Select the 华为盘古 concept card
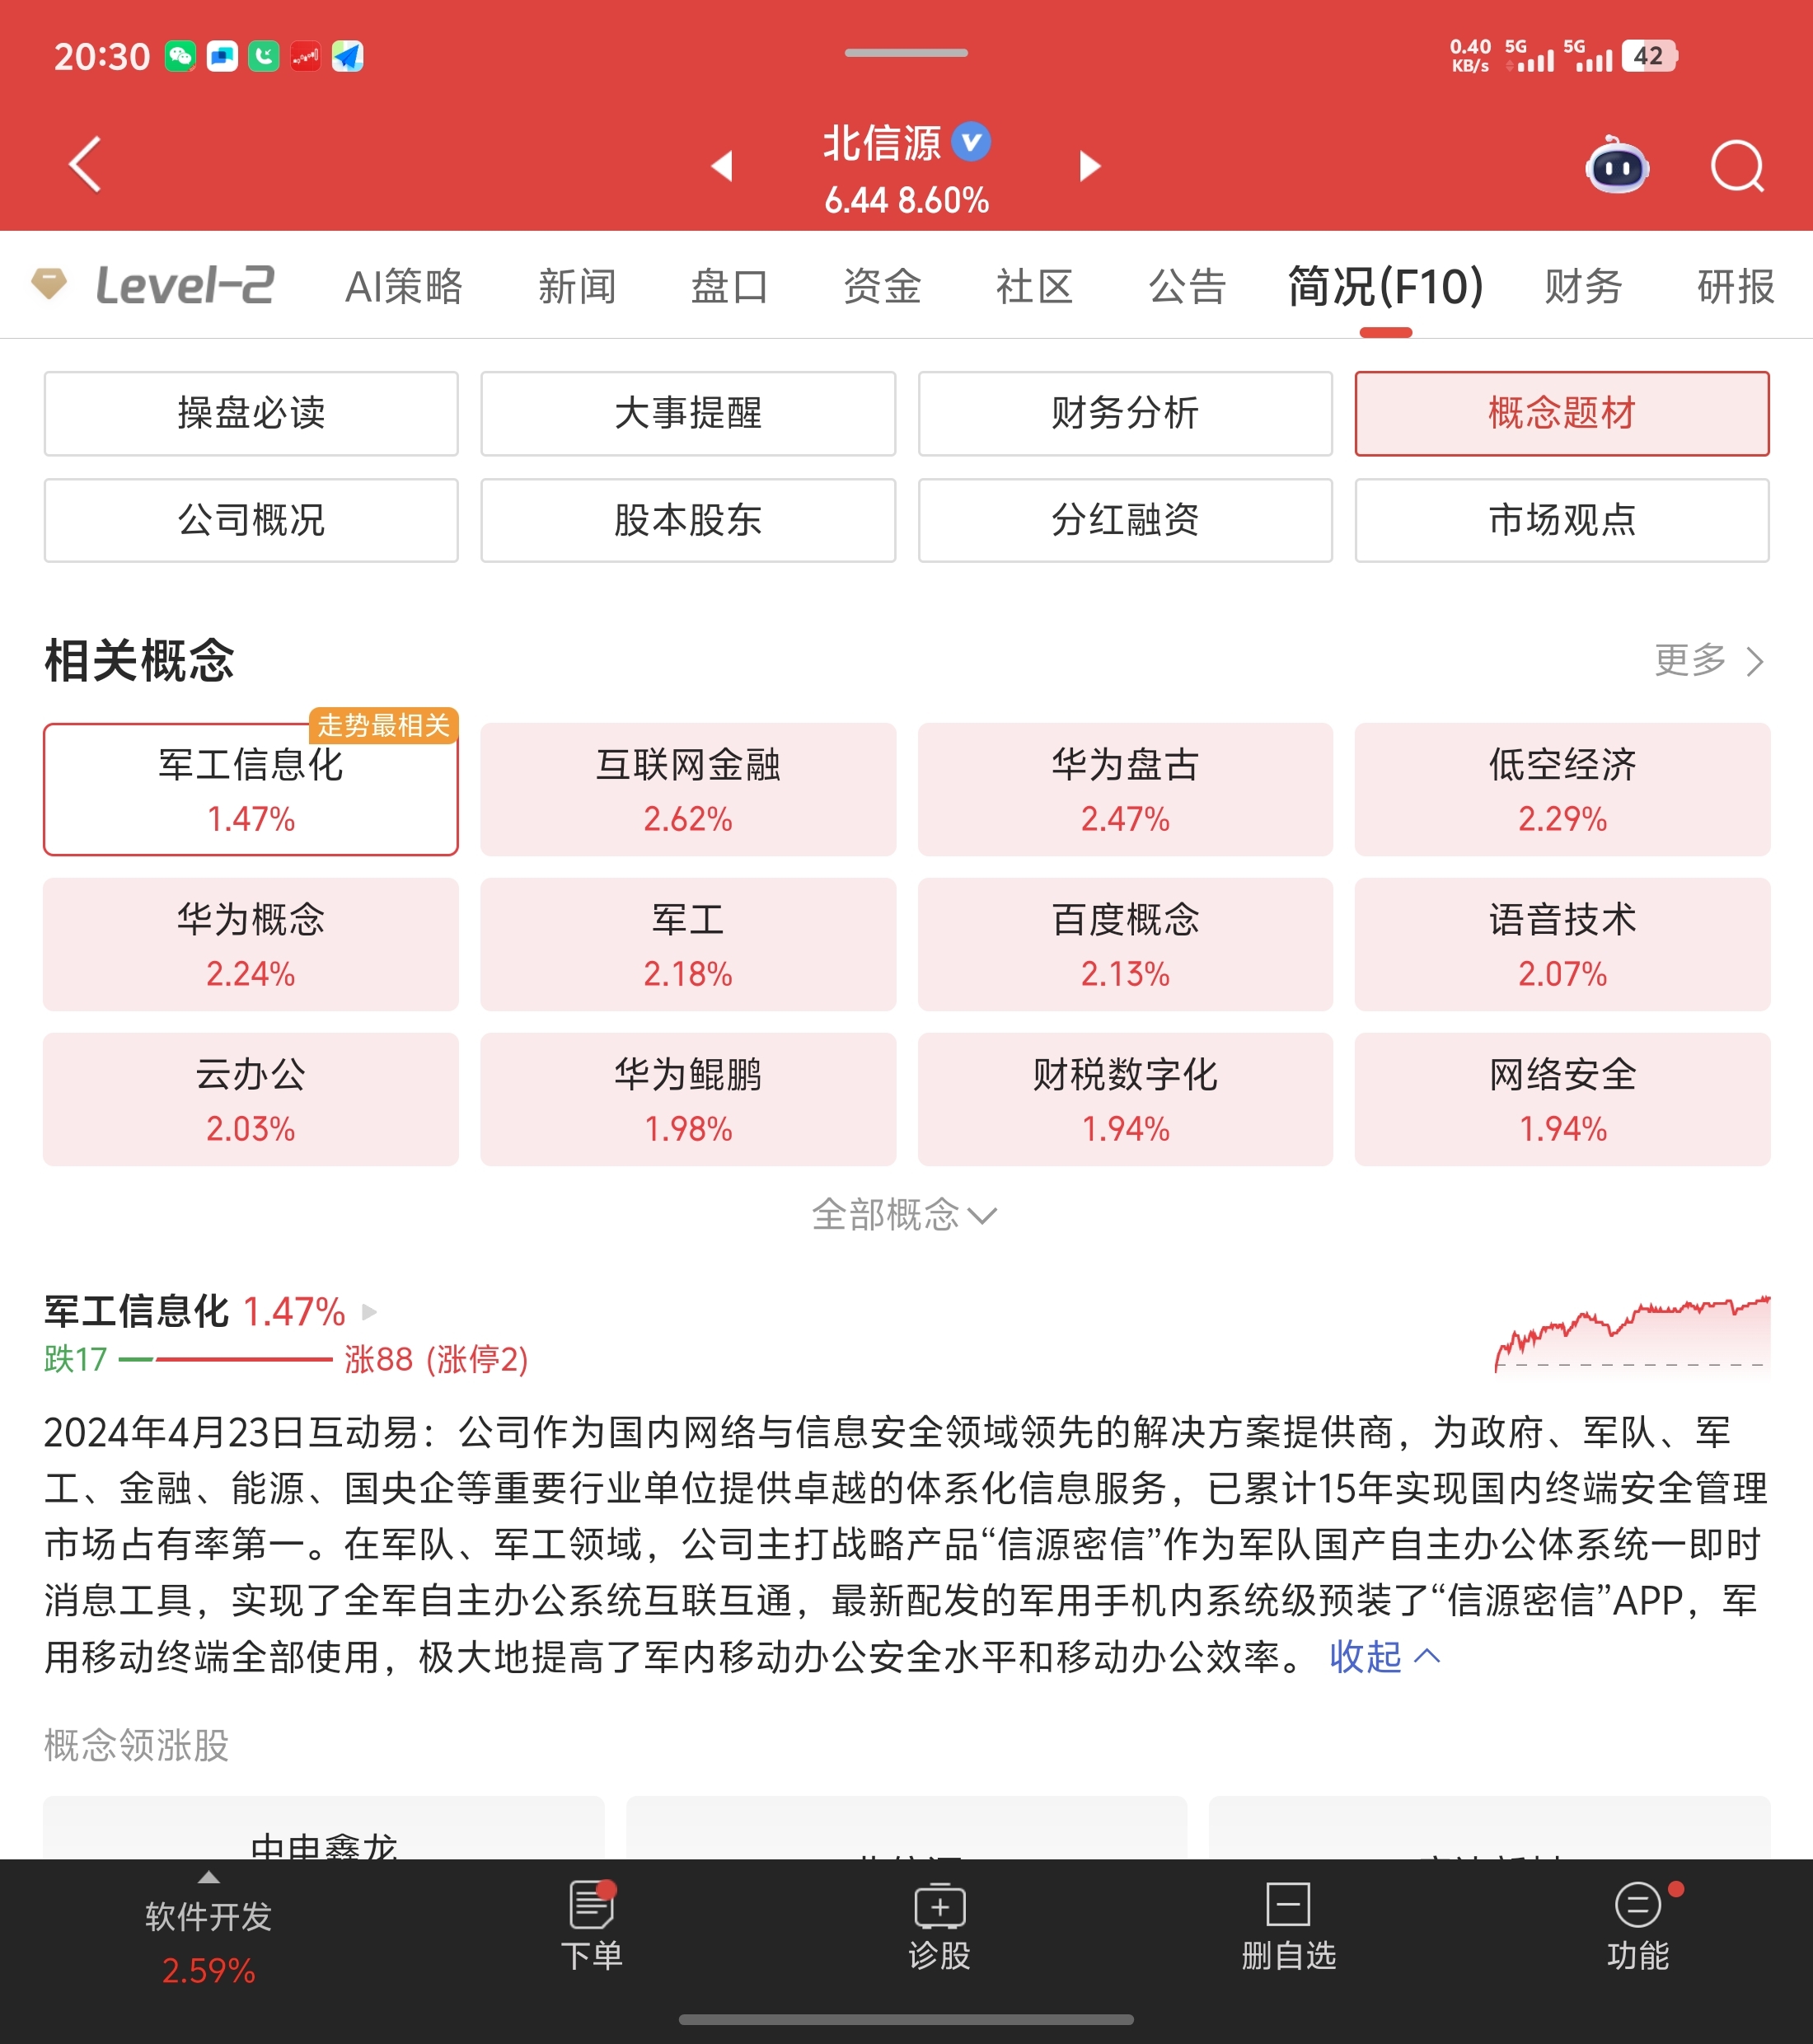The image size is (1813, 2044). [x=1125, y=790]
